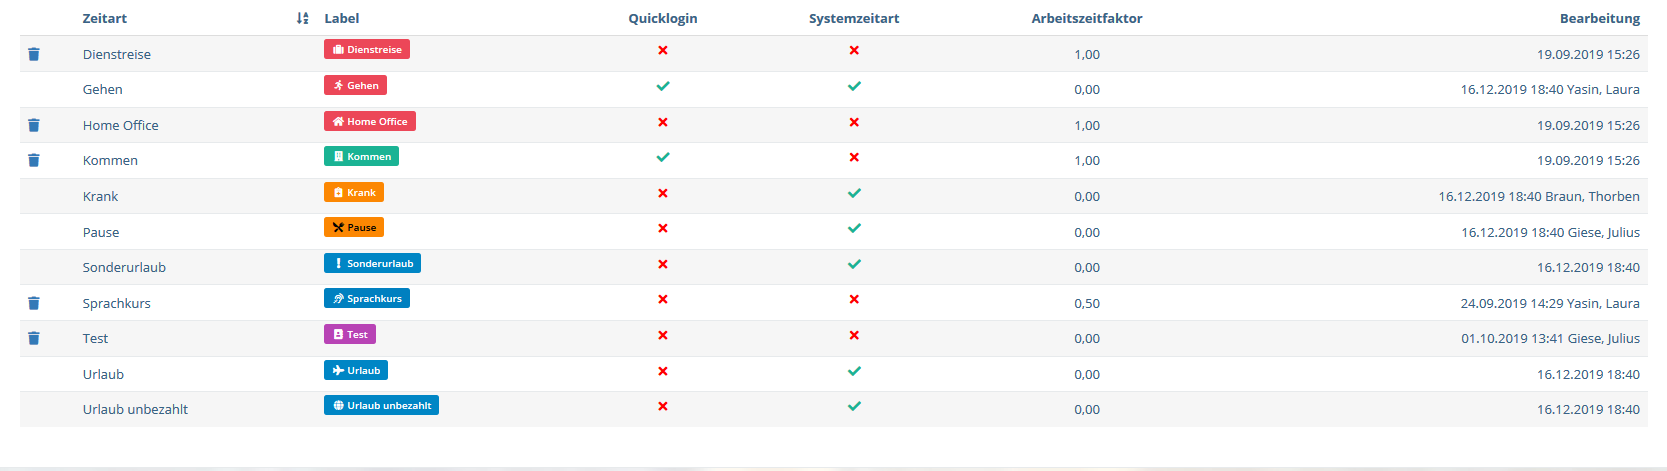The height and width of the screenshot is (471, 1667).
Task: Click the red Dienstreise label badge
Action: tap(367, 49)
